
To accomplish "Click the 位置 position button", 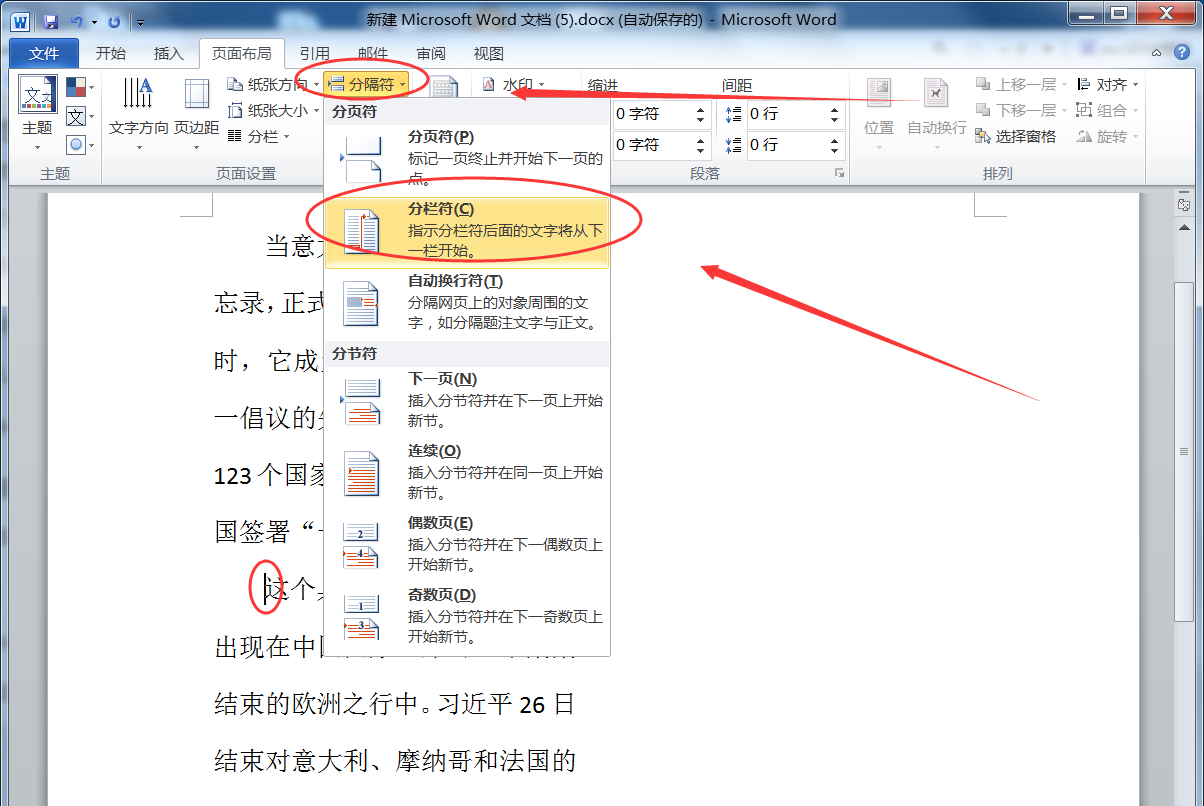I will [x=879, y=114].
